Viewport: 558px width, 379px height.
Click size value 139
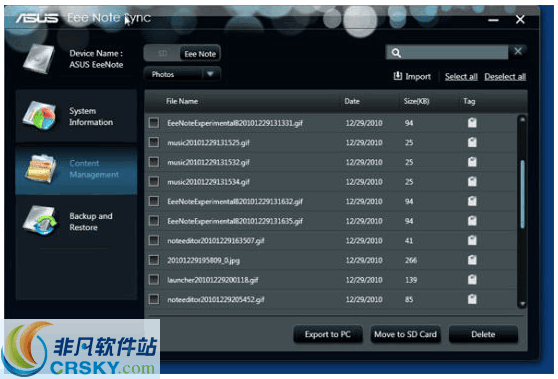click(x=411, y=280)
